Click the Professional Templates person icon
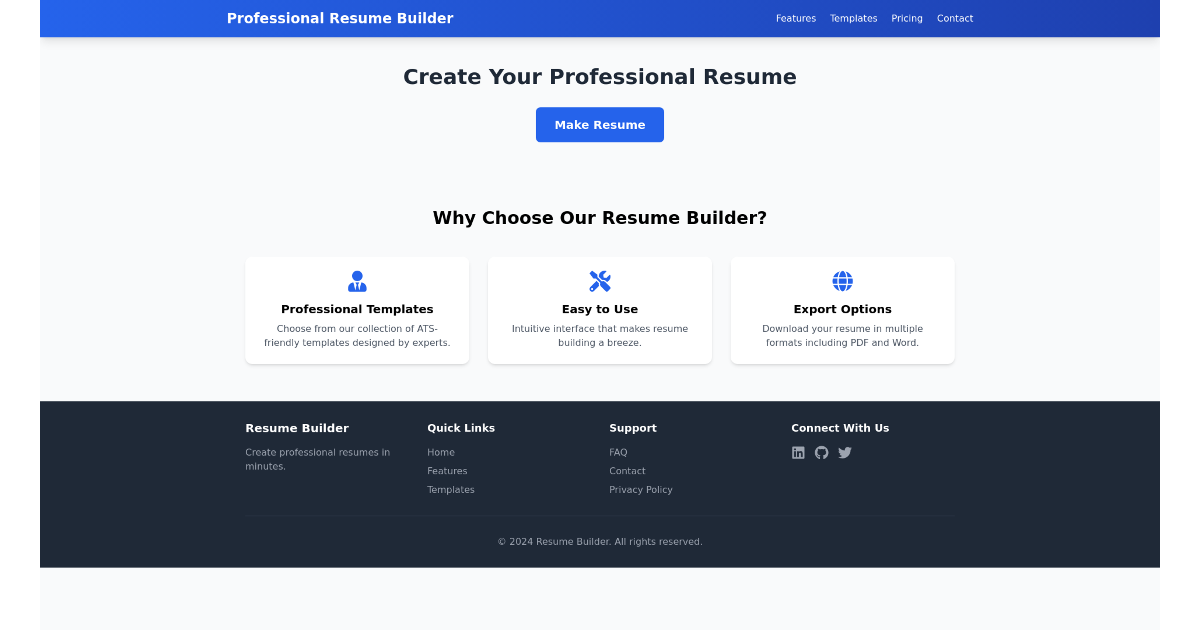Image resolution: width=1200 pixels, height=630 pixels. pos(357,281)
